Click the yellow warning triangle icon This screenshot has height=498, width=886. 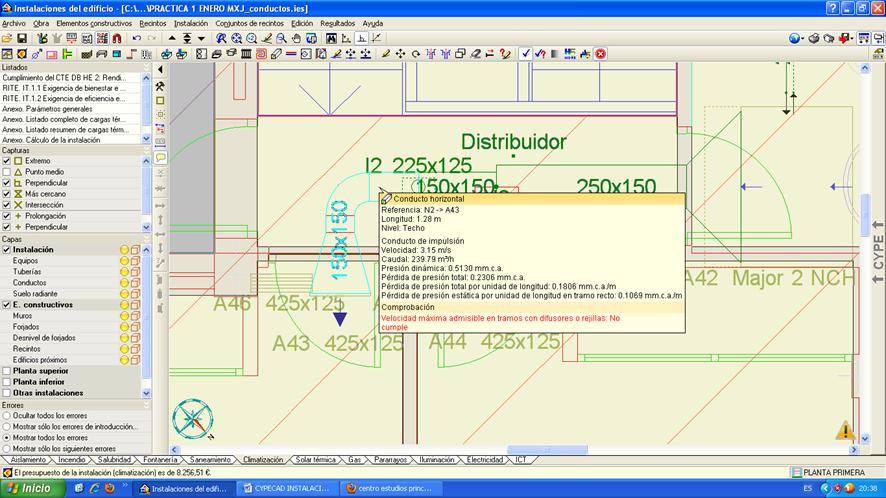coord(845,431)
